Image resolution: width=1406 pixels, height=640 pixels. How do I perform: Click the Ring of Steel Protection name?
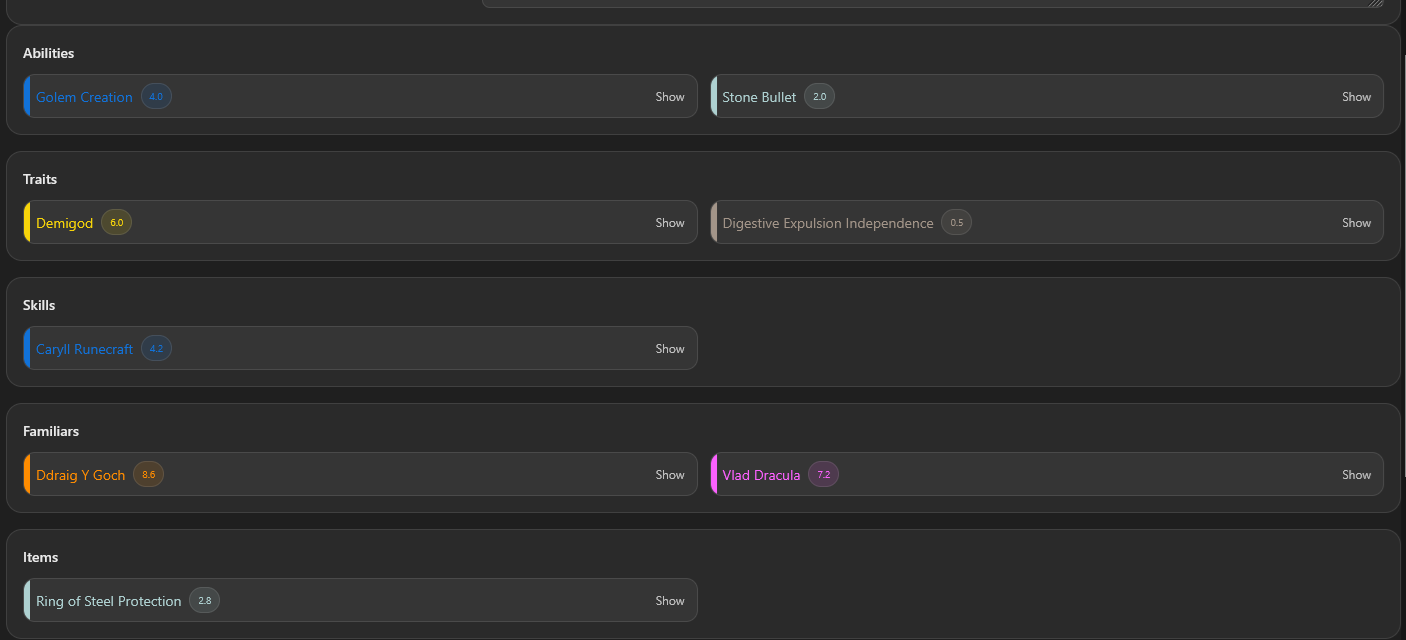[108, 601]
